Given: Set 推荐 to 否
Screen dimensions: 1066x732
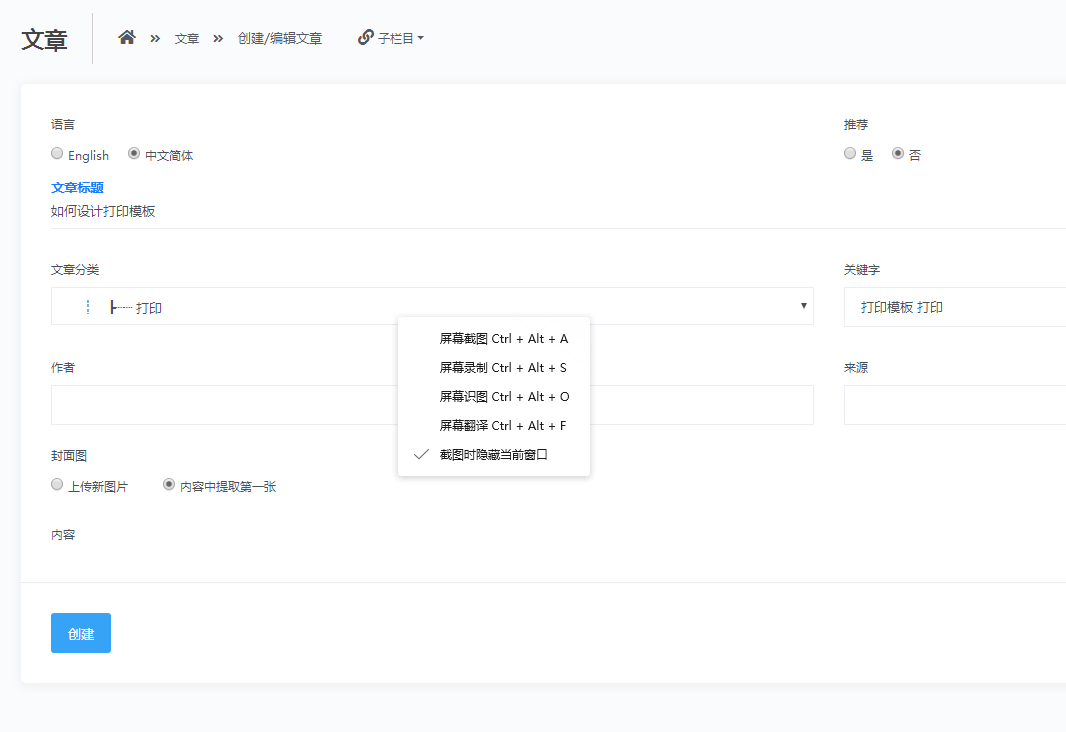Looking at the screenshot, I should (x=898, y=154).
